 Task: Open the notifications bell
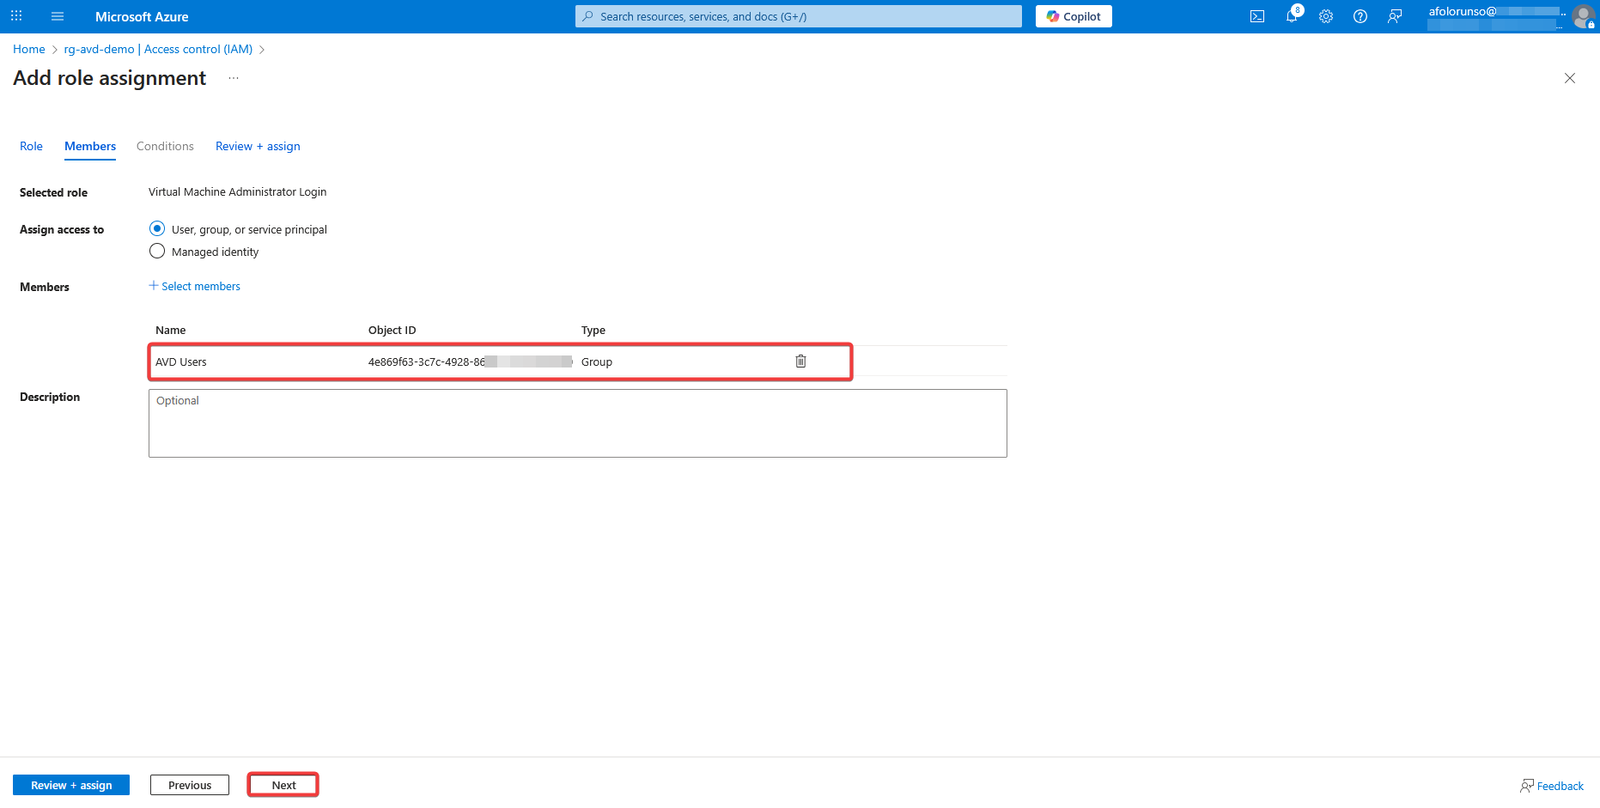point(1291,16)
